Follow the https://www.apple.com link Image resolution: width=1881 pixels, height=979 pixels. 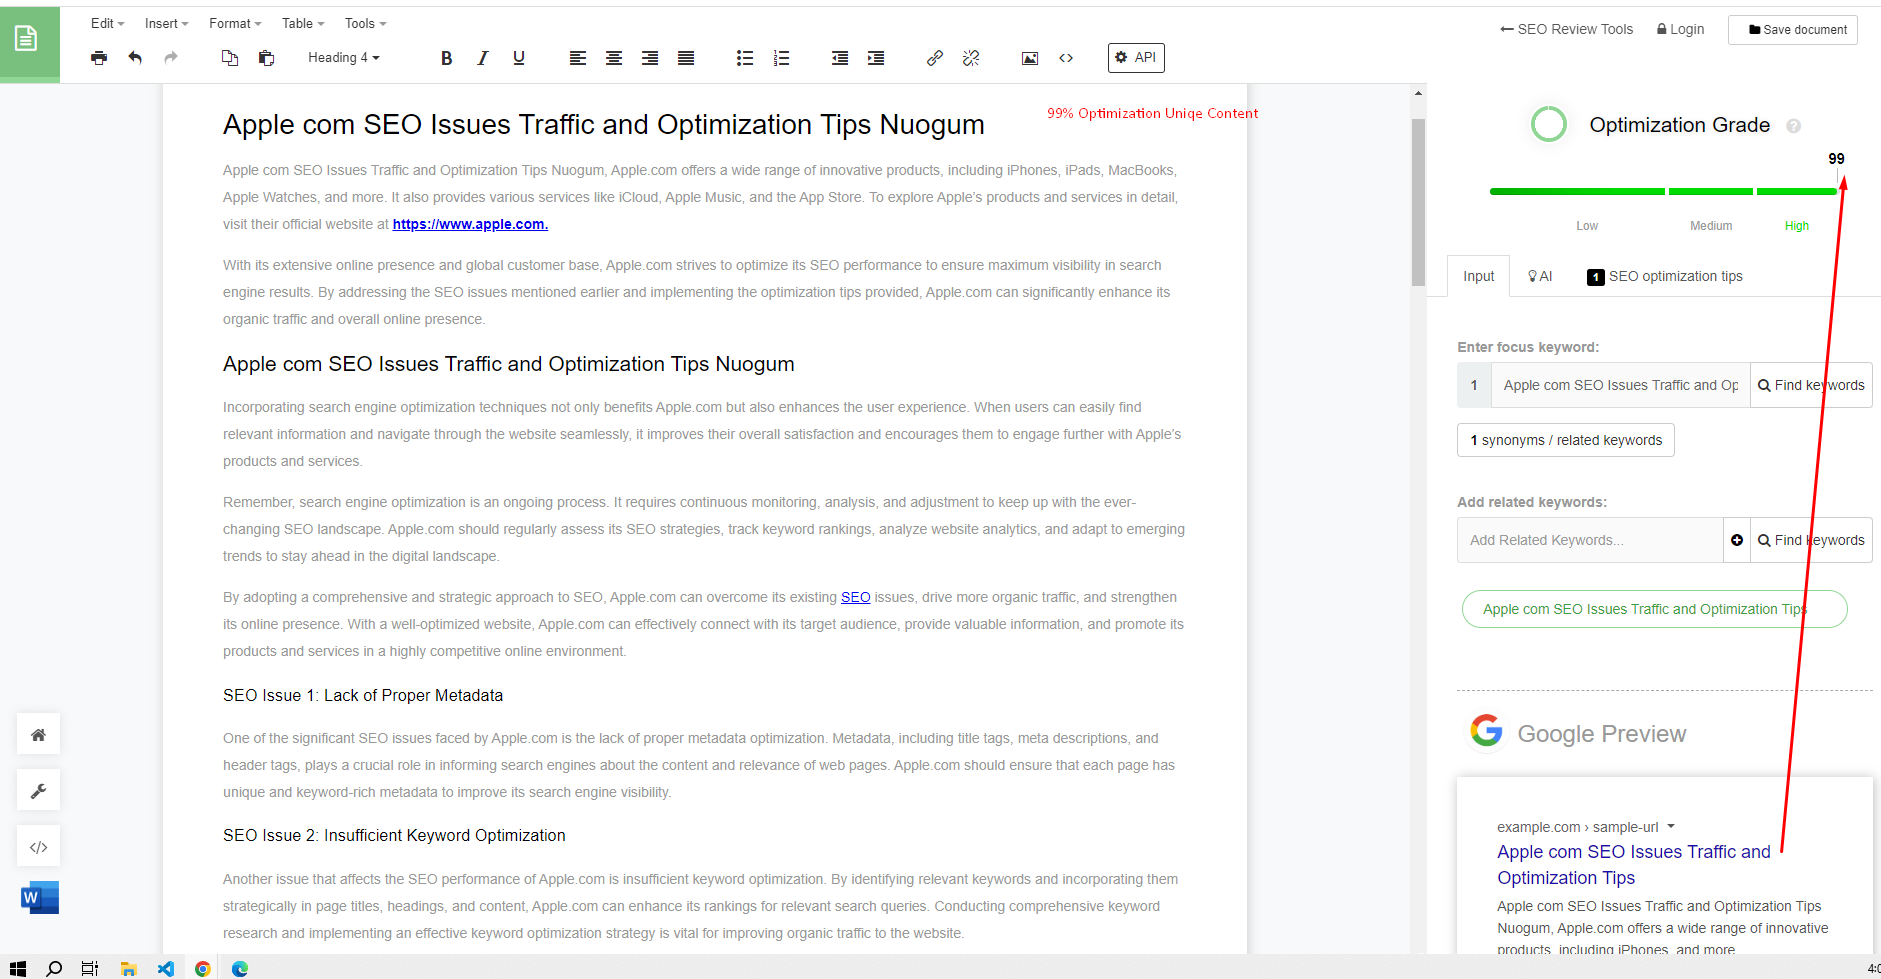click(x=470, y=223)
